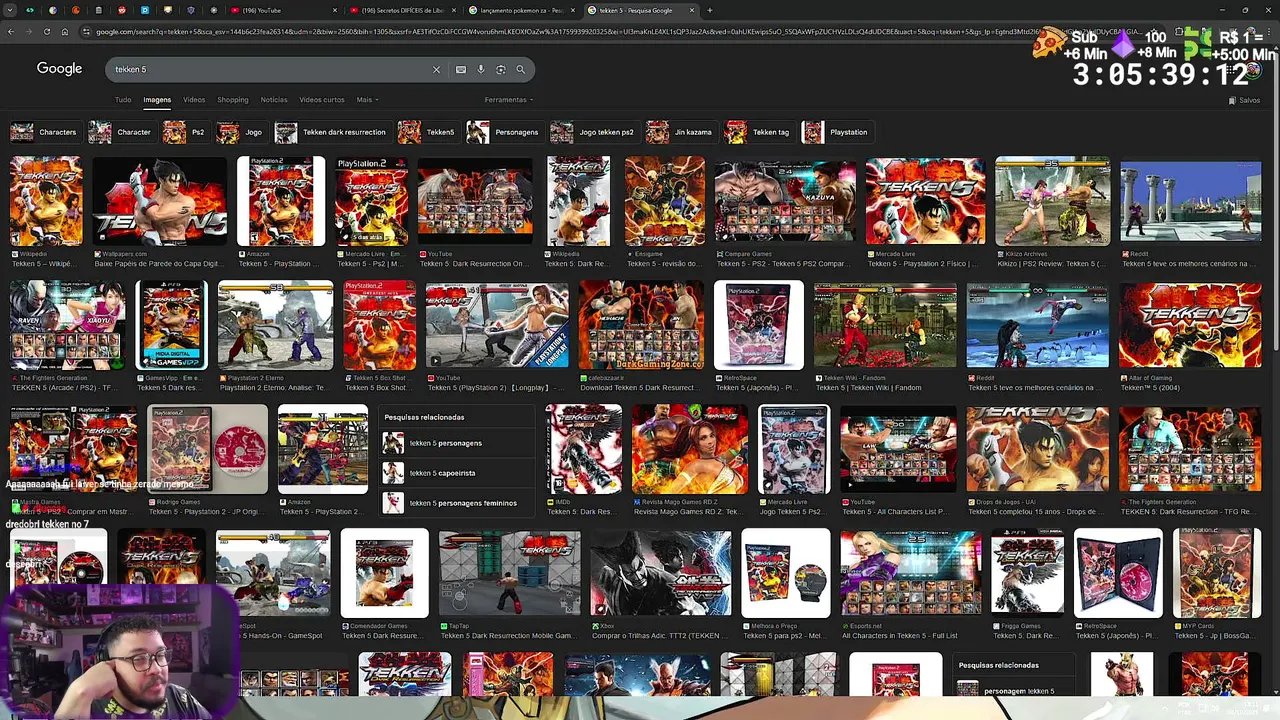Select Tekken dark resurrection filter chip
Screen dimensions: 1280x720
click(x=332, y=132)
